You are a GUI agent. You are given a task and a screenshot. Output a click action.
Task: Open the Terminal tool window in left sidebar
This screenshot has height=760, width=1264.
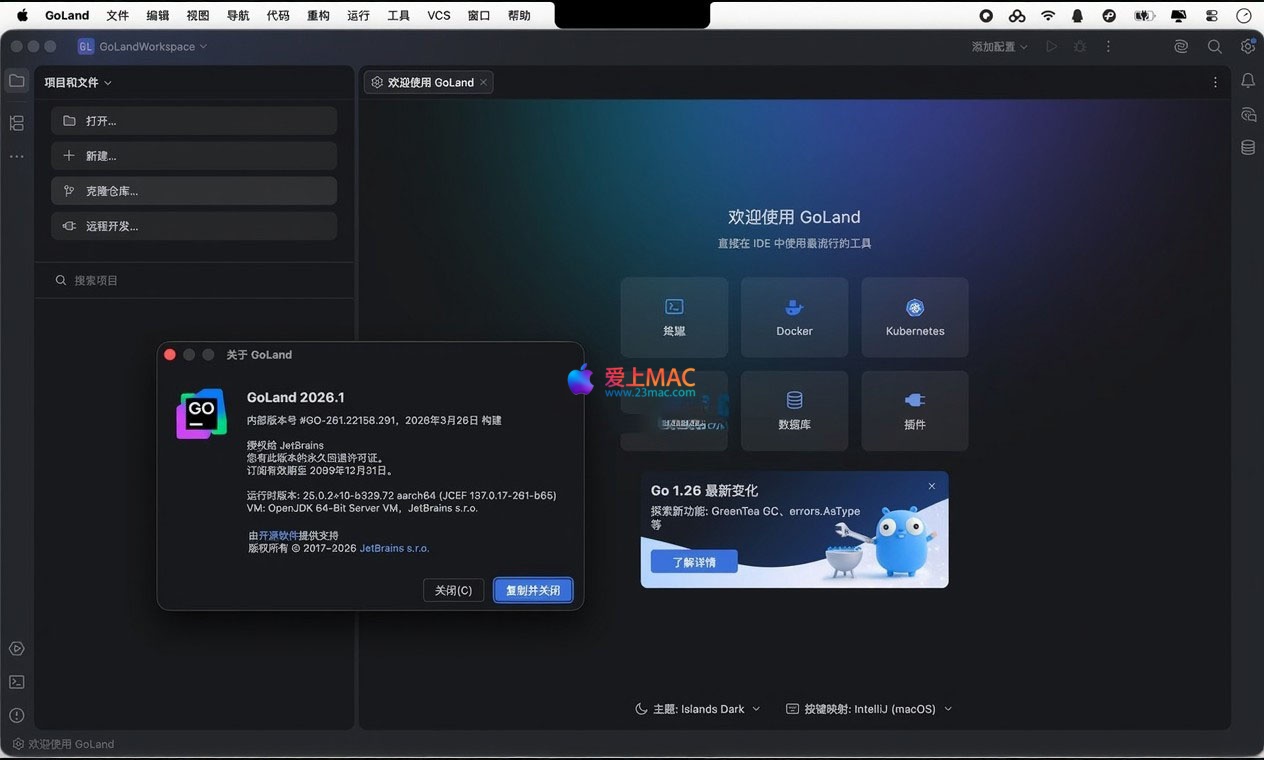(17, 682)
